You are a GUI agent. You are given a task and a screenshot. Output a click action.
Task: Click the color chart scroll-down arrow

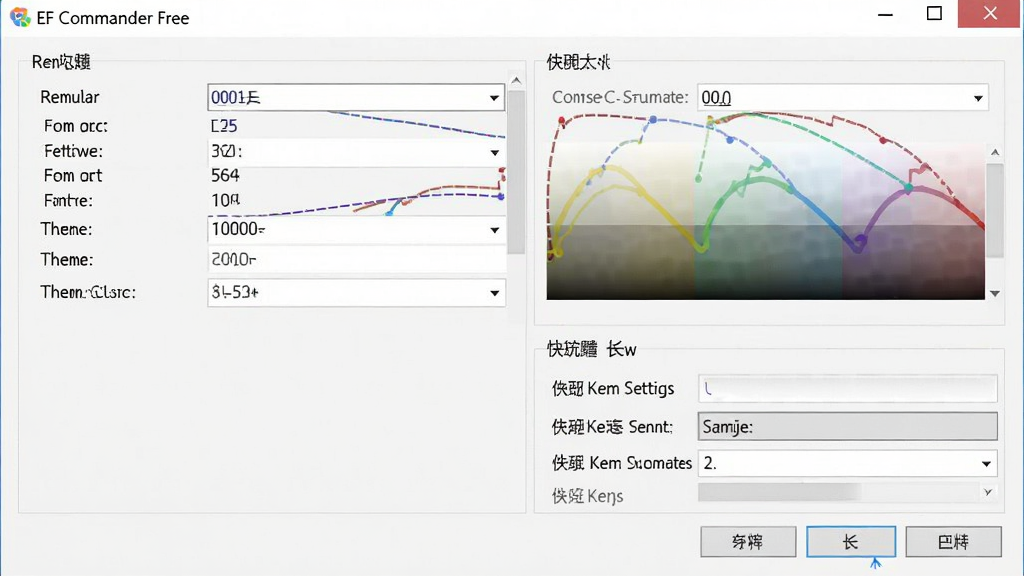coord(995,293)
